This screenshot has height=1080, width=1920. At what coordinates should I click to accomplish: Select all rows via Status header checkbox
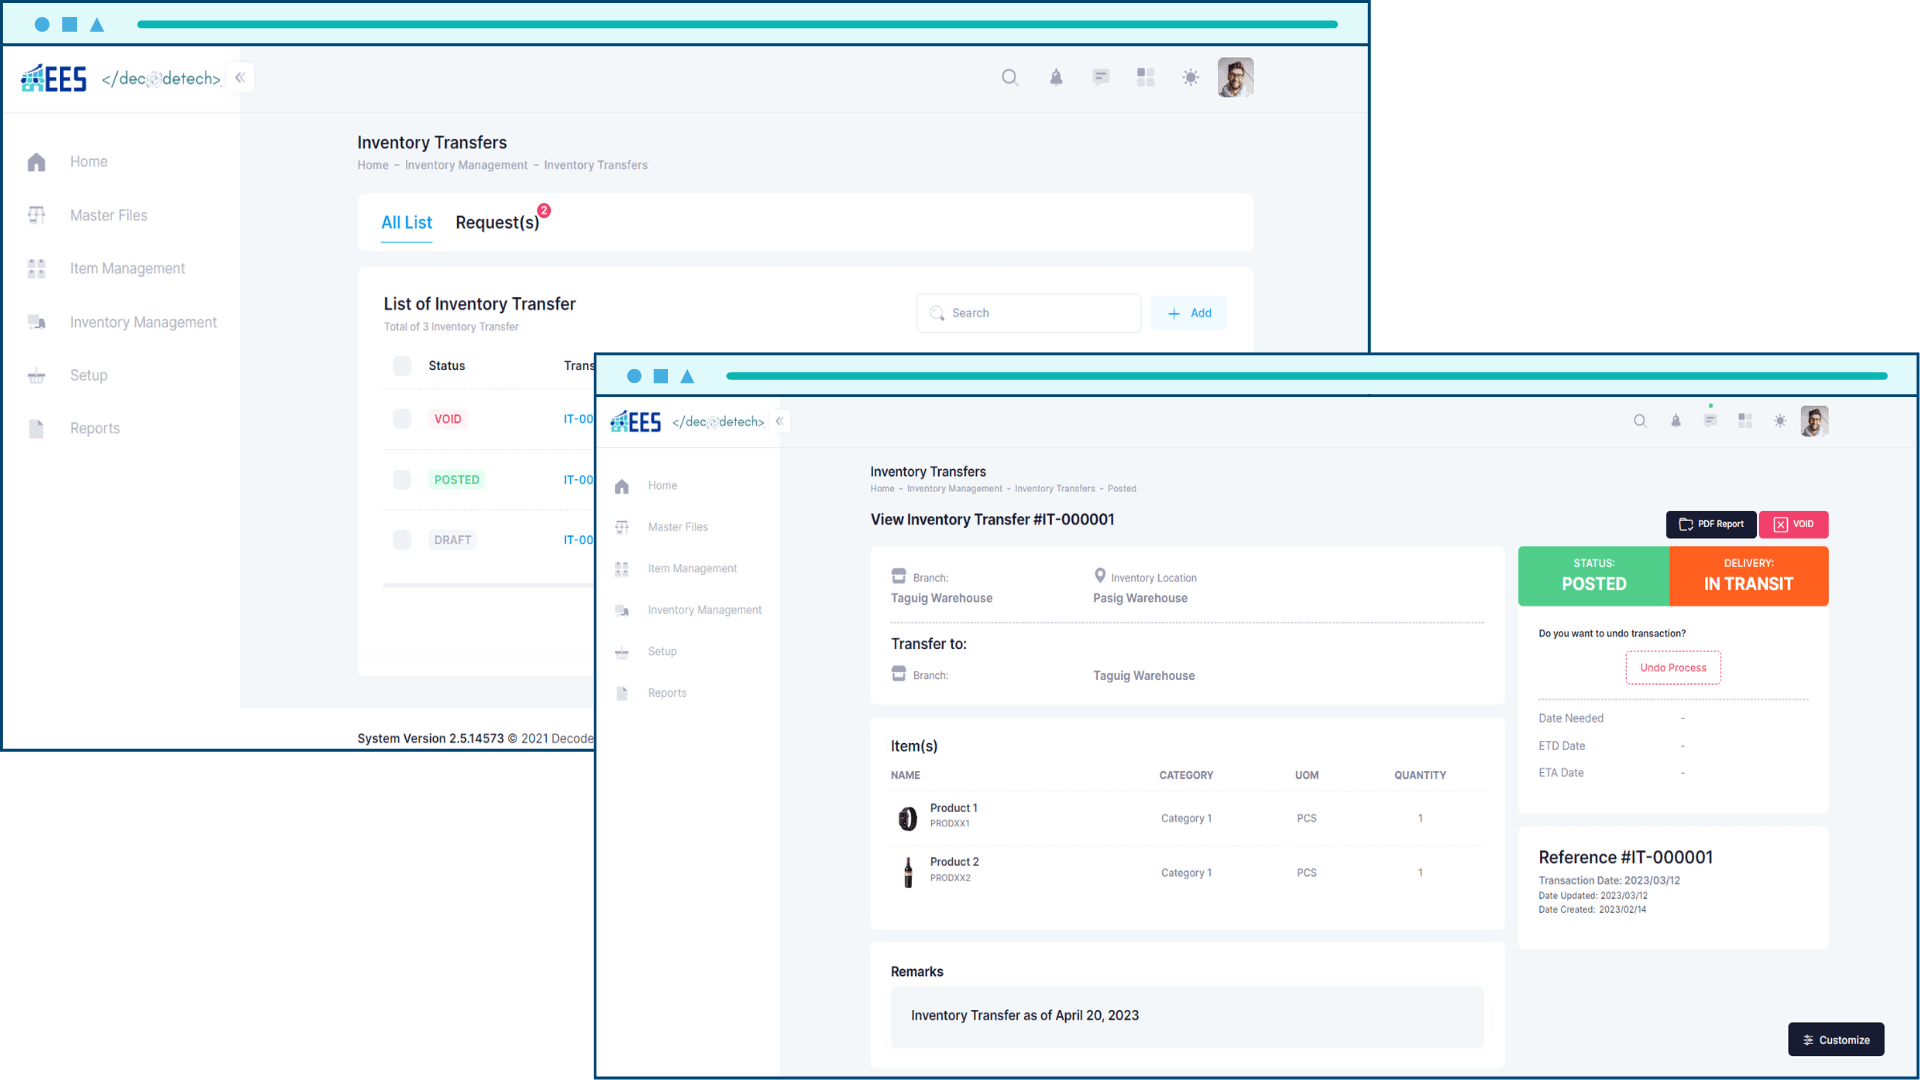tap(402, 366)
